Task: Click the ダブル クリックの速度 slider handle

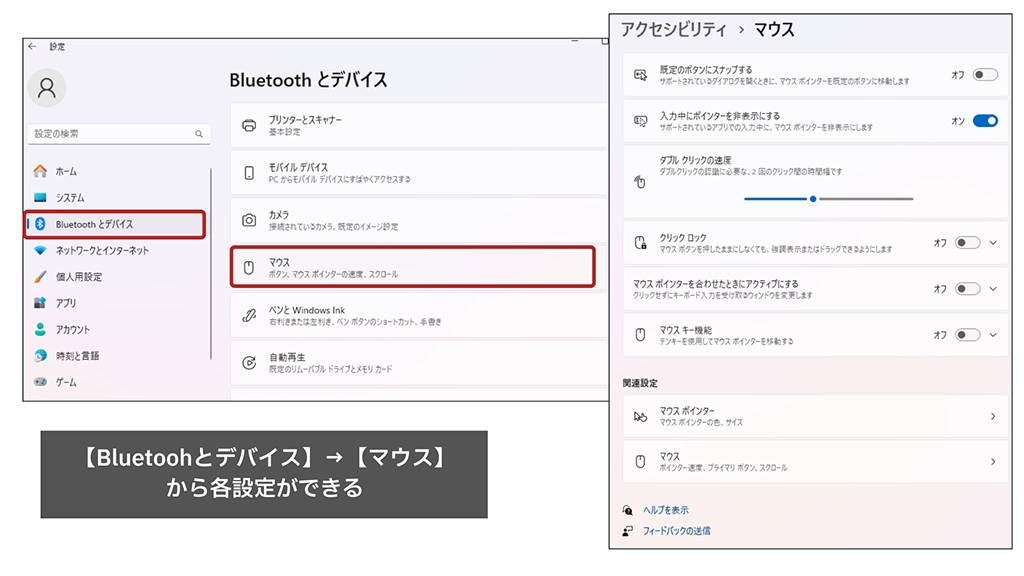Action: click(x=813, y=199)
